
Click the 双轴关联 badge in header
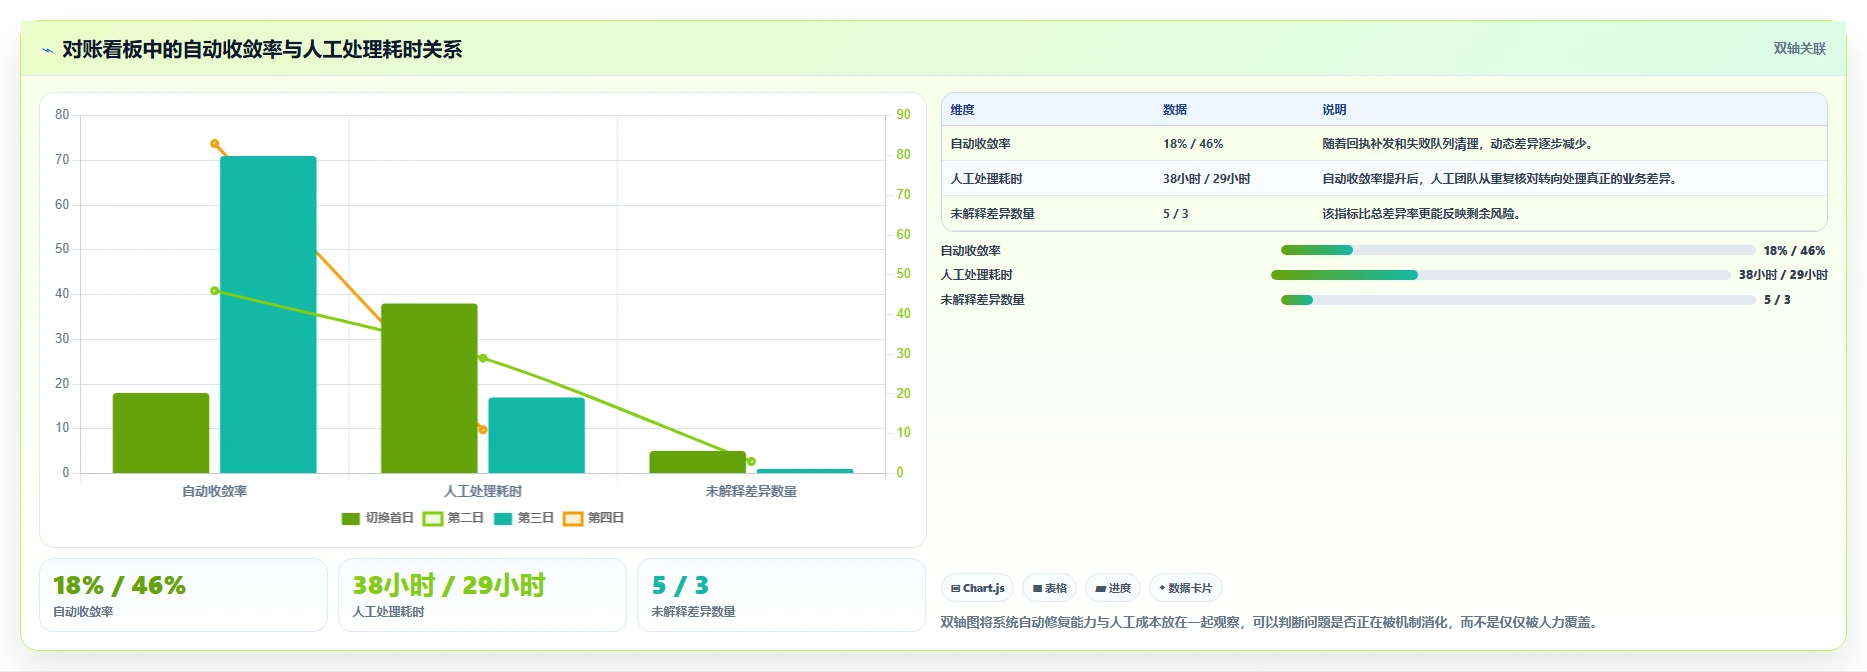(1799, 48)
